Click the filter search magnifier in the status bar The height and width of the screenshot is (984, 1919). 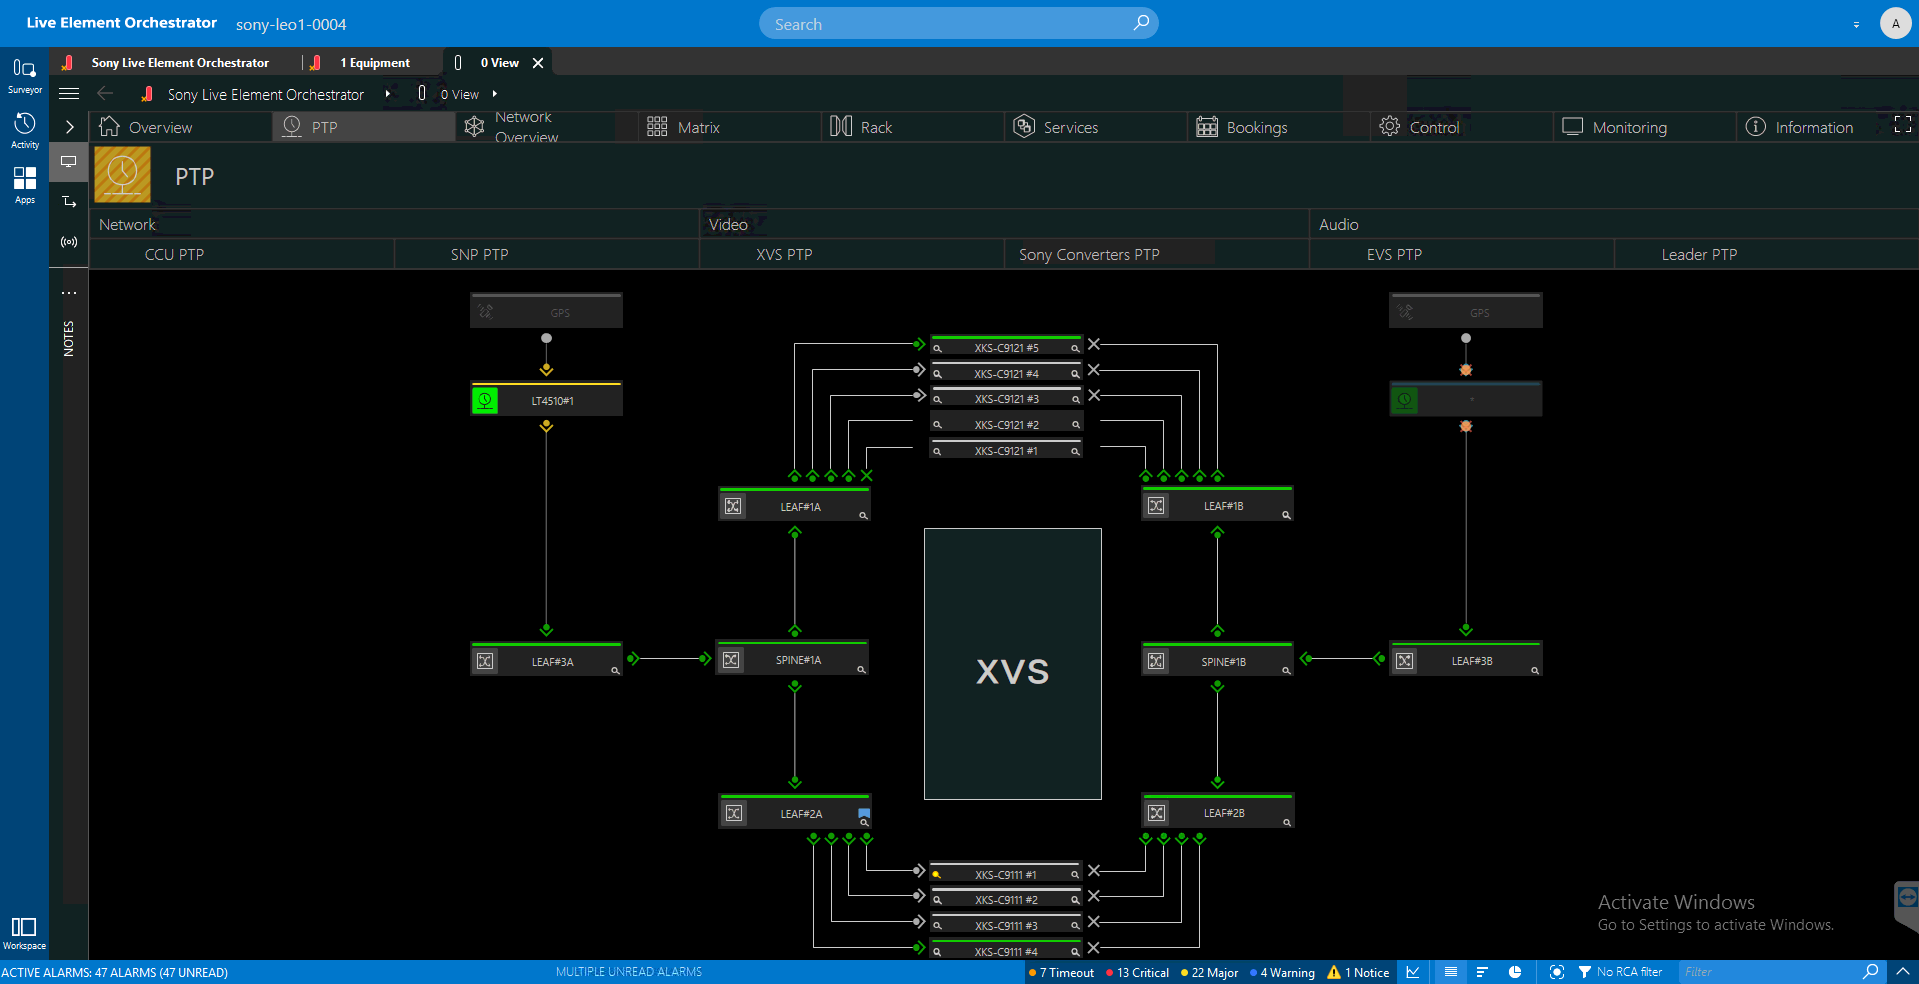pyautogui.click(x=1870, y=972)
